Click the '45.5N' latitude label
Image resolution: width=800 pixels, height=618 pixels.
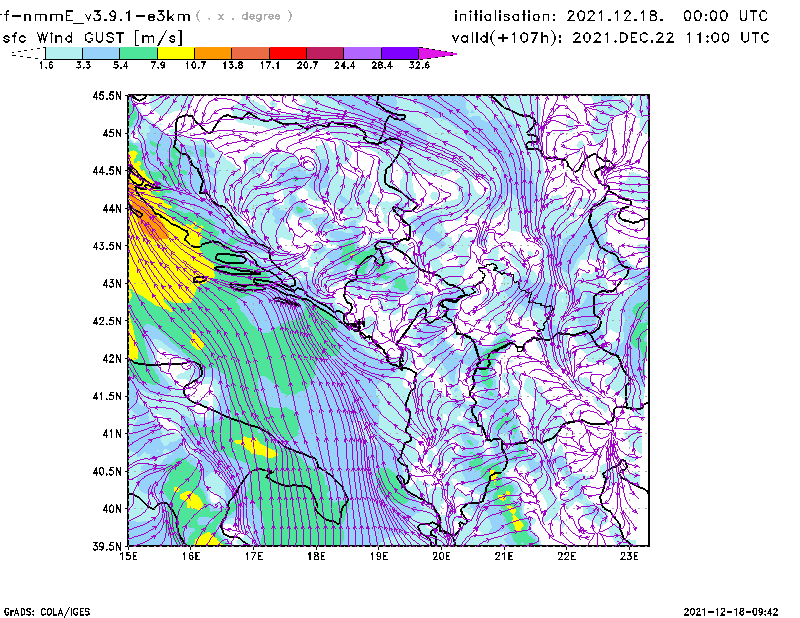pos(107,96)
